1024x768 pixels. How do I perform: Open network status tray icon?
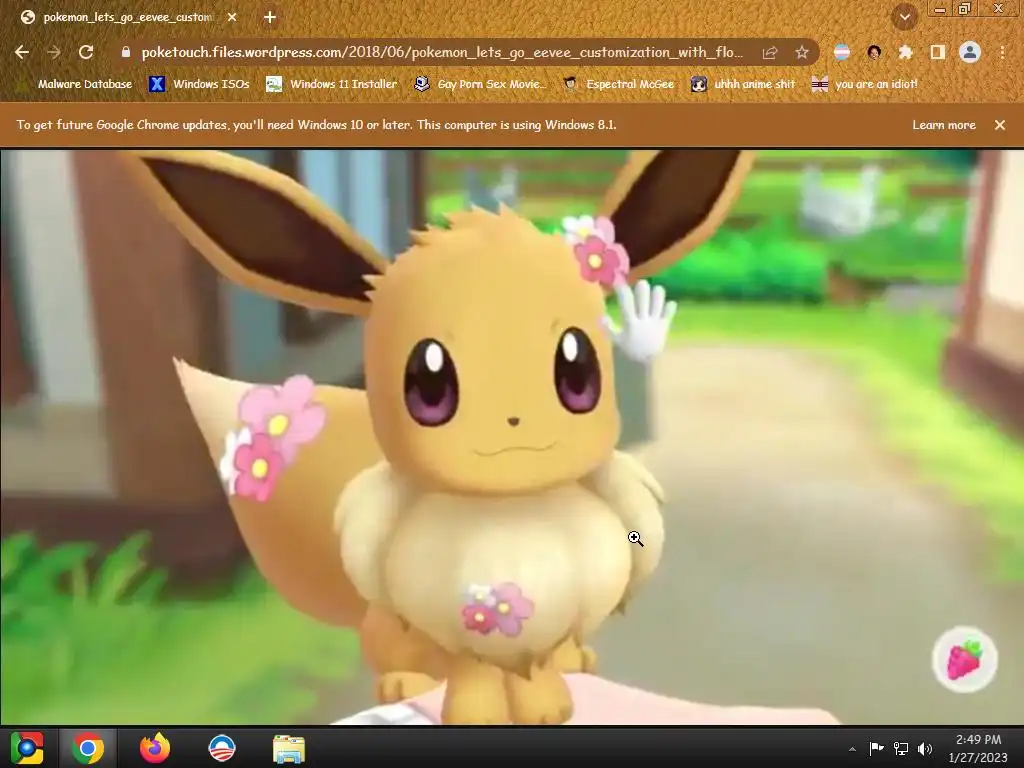901,748
